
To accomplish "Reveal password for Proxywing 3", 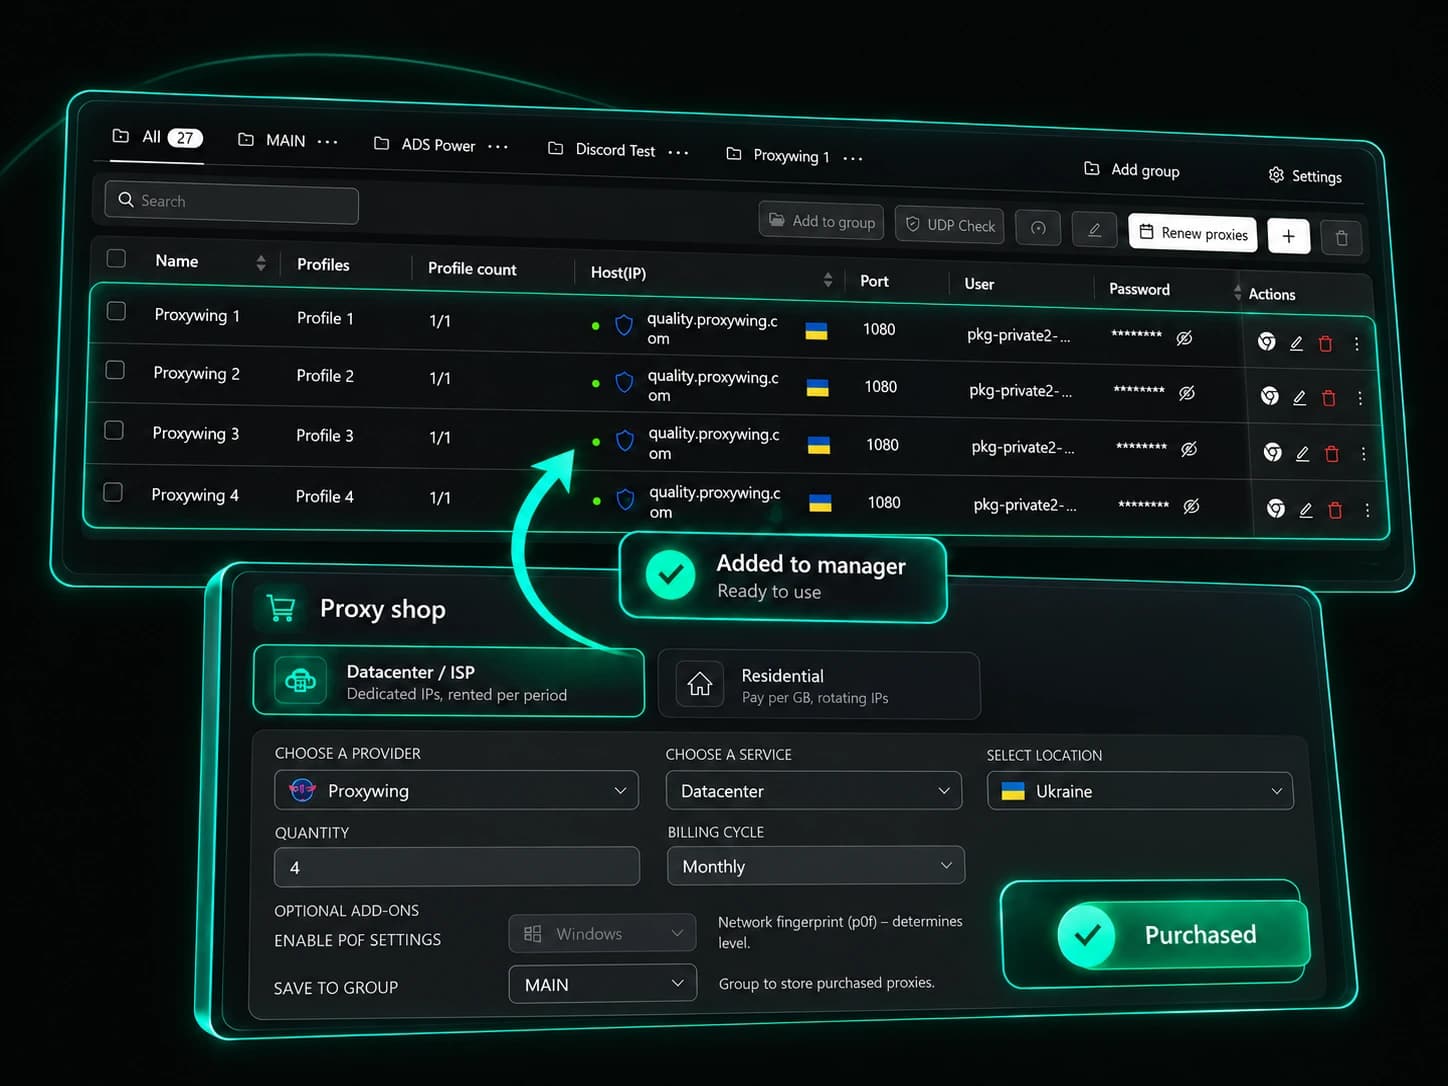I will (x=1189, y=449).
